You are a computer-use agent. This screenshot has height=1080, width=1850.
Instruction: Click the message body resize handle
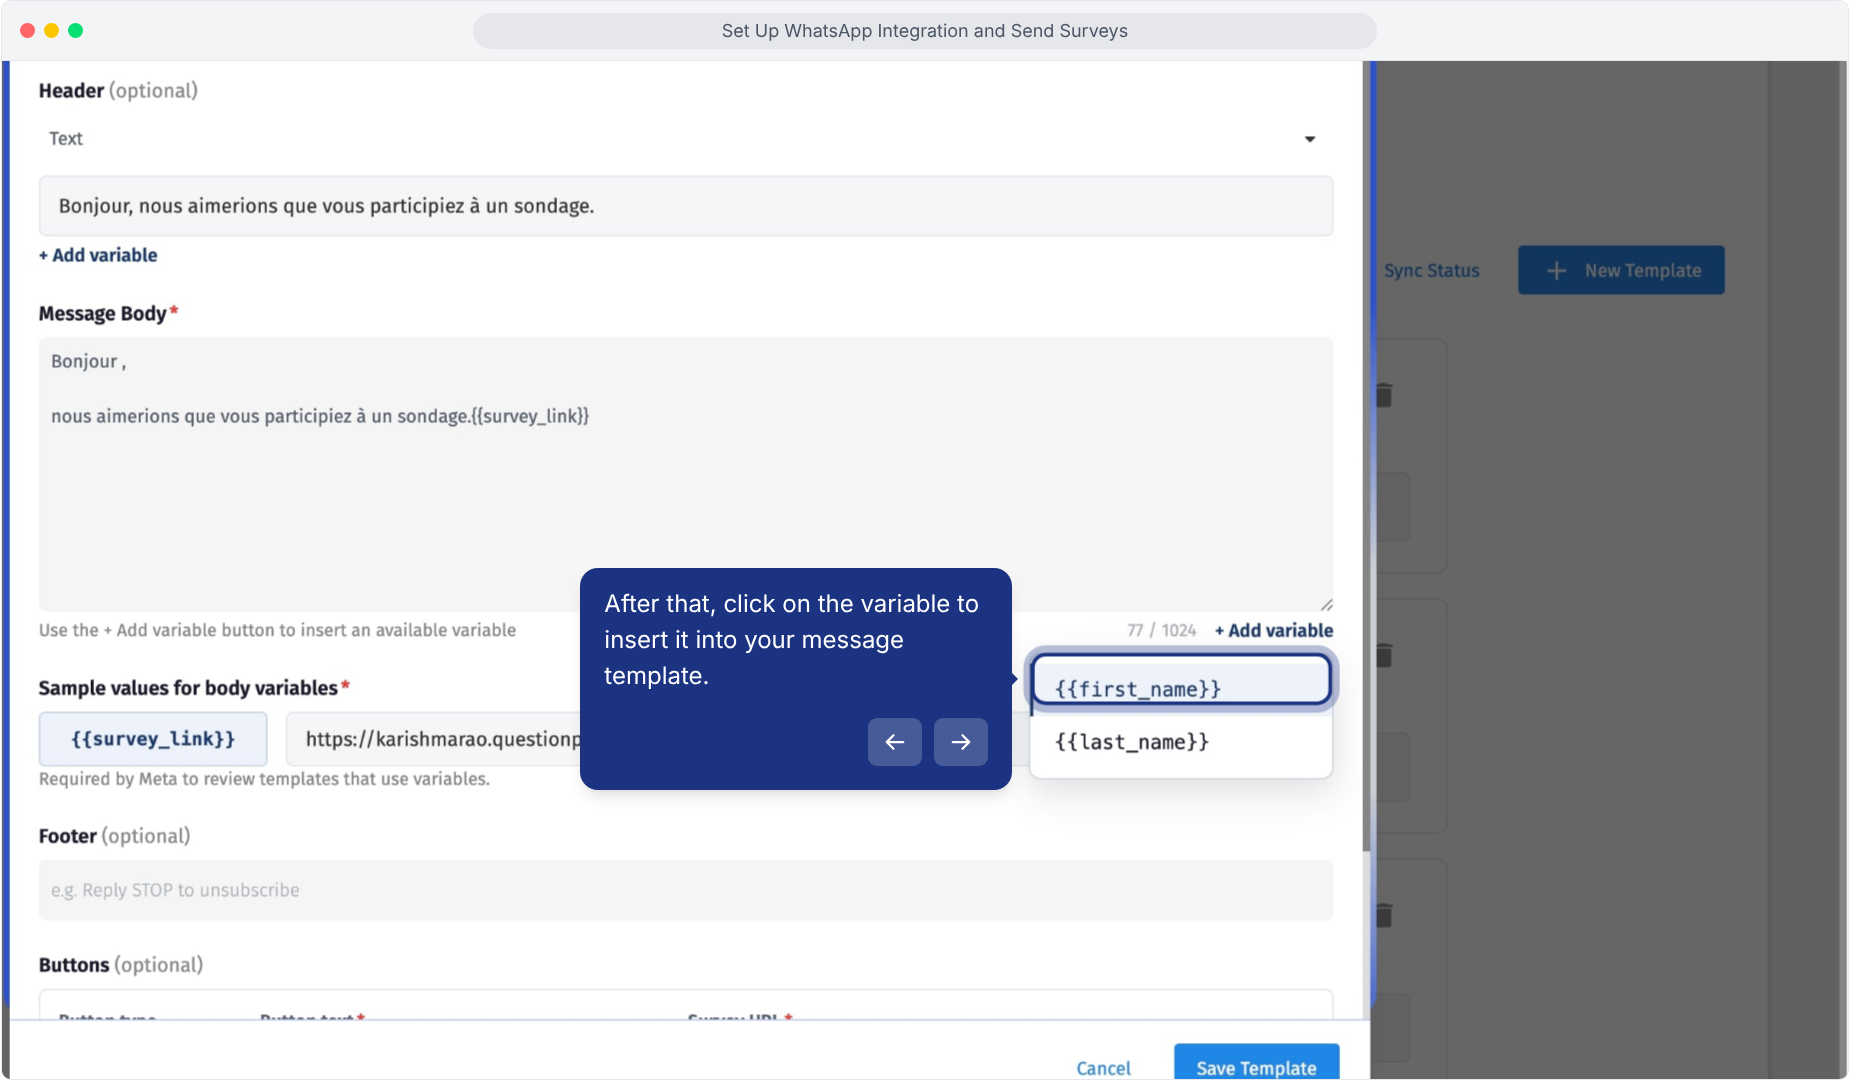(x=1326, y=604)
